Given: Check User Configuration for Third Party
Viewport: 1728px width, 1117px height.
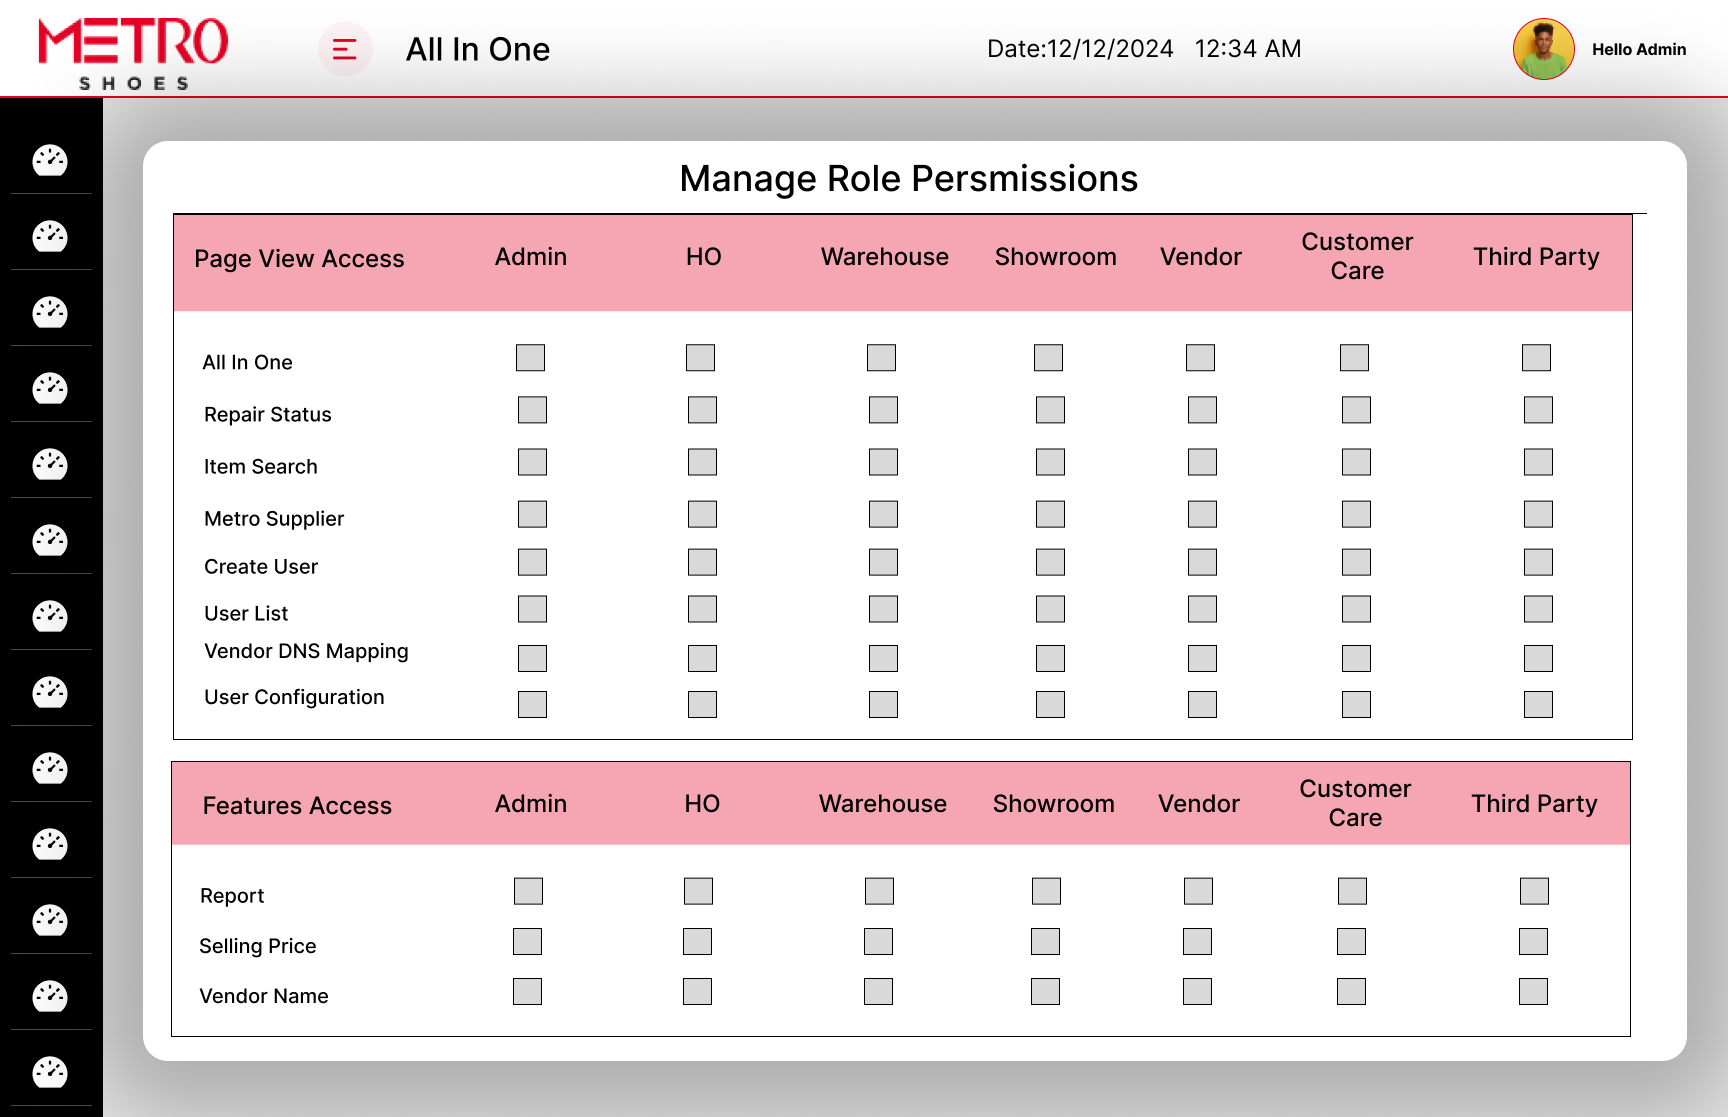Looking at the screenshot, I should 1538,705.
